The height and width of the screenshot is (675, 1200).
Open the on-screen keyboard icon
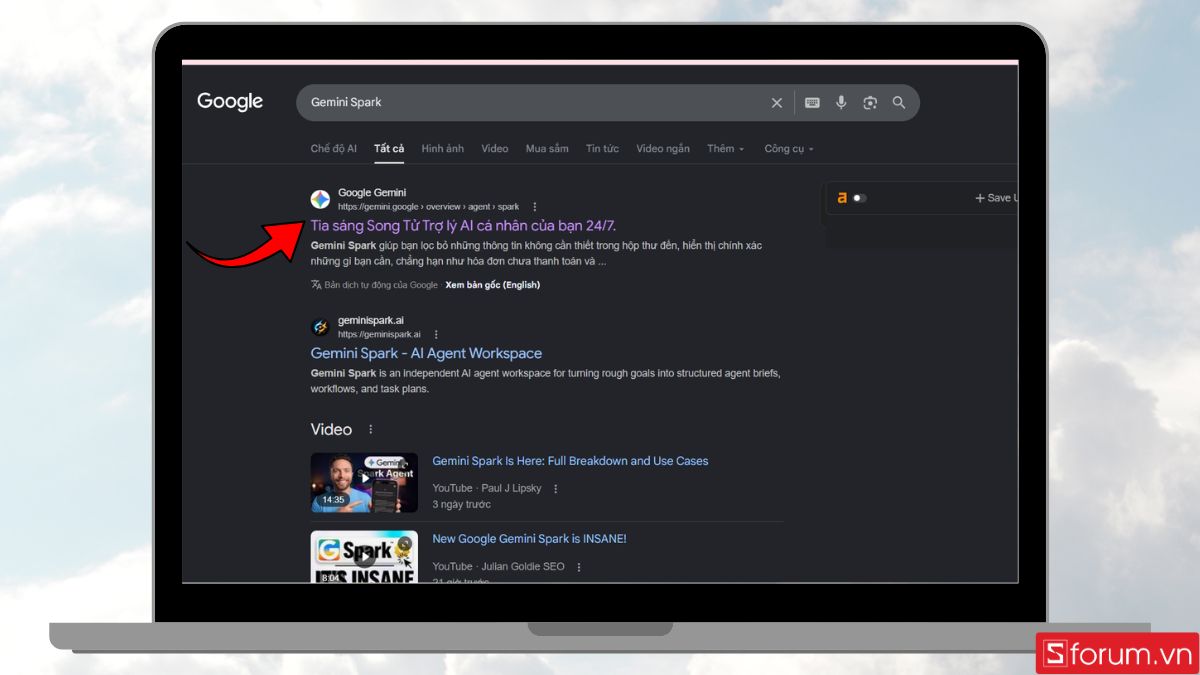click(x=812, y=103)
